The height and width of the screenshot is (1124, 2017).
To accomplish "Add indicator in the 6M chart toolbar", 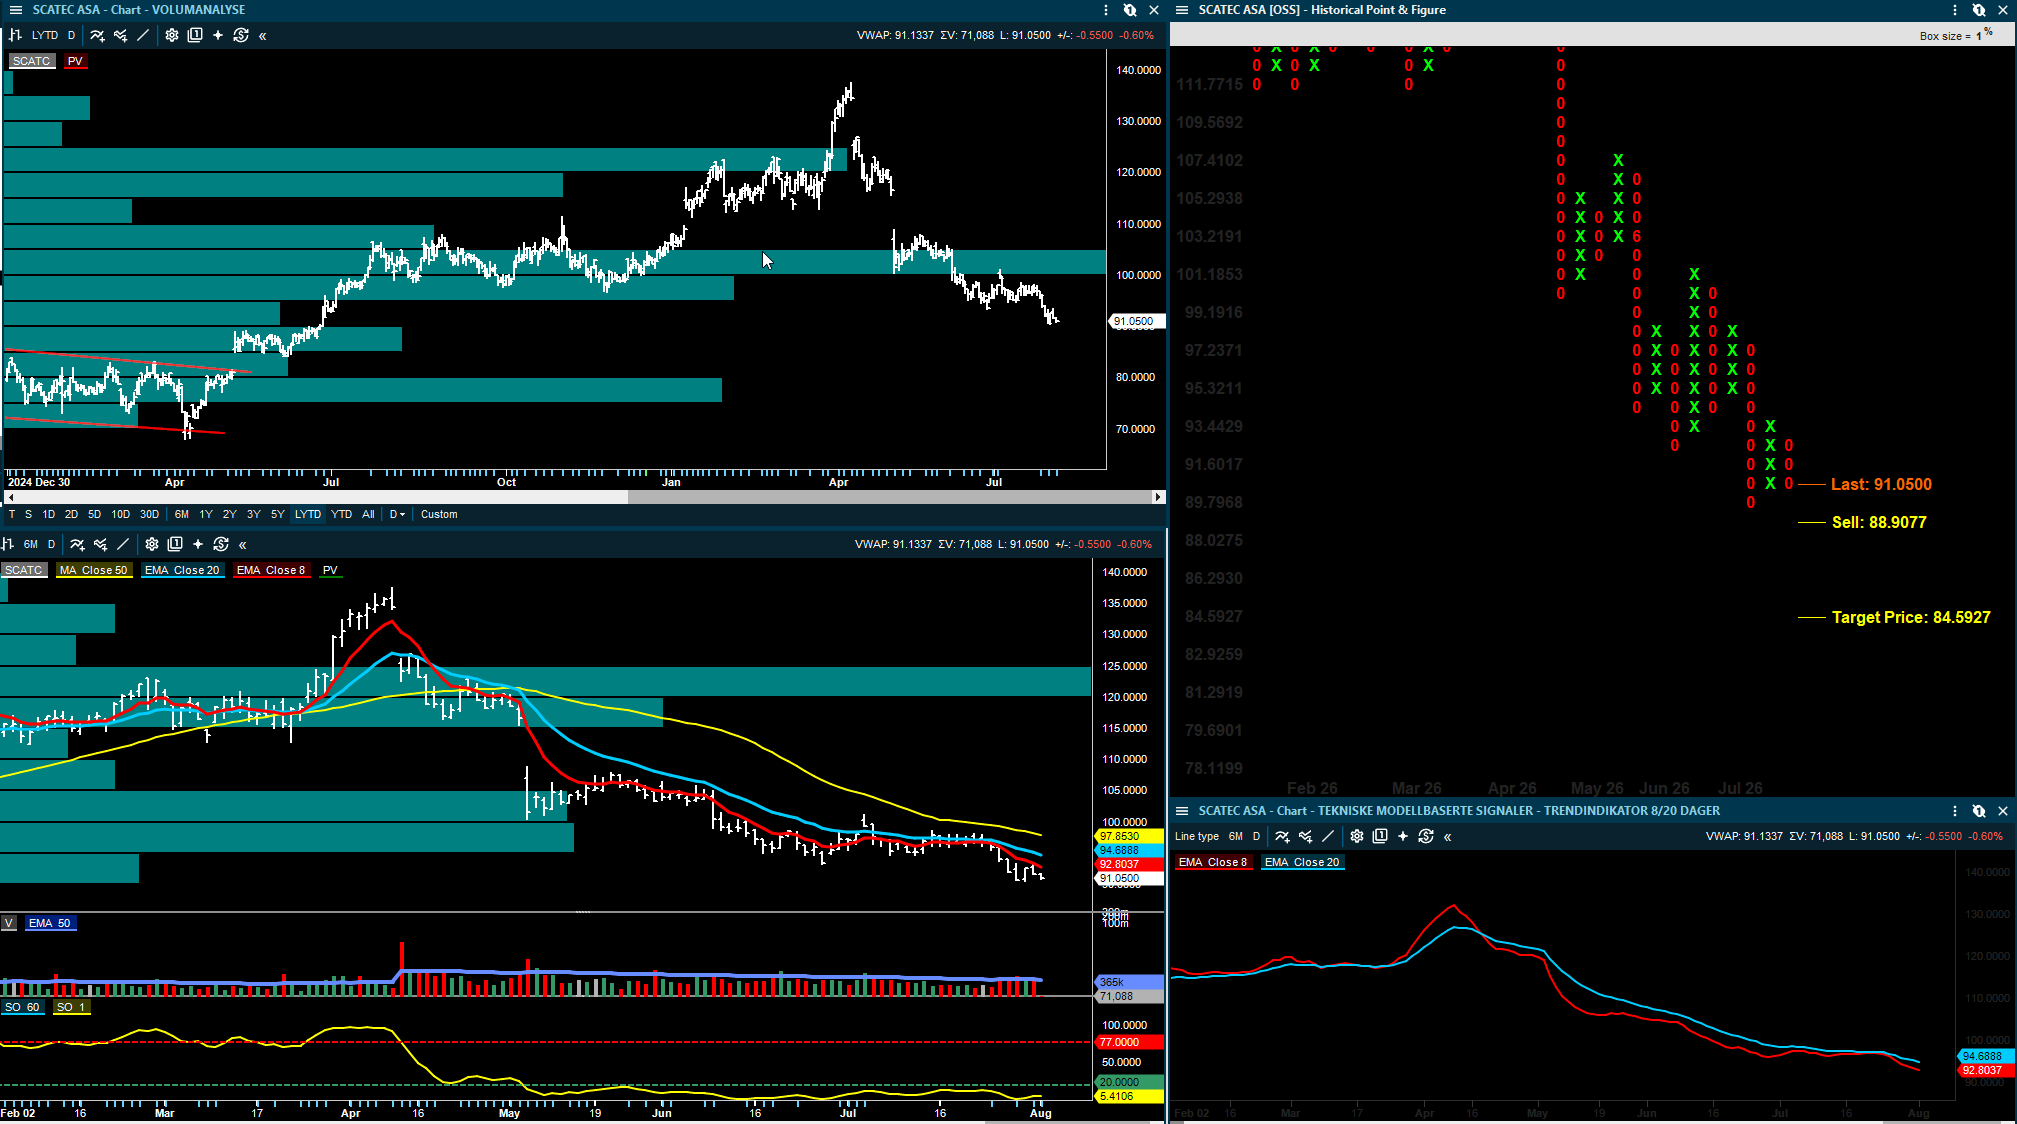I will point(77,544).
